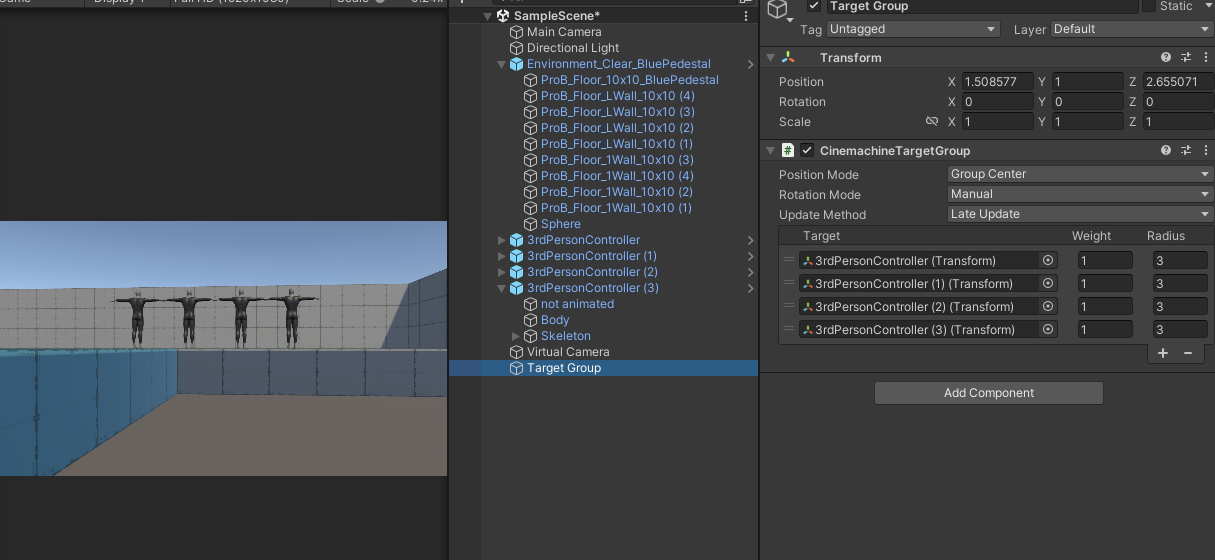Open CinemachineTargetGroup presets

[1186, 150]
